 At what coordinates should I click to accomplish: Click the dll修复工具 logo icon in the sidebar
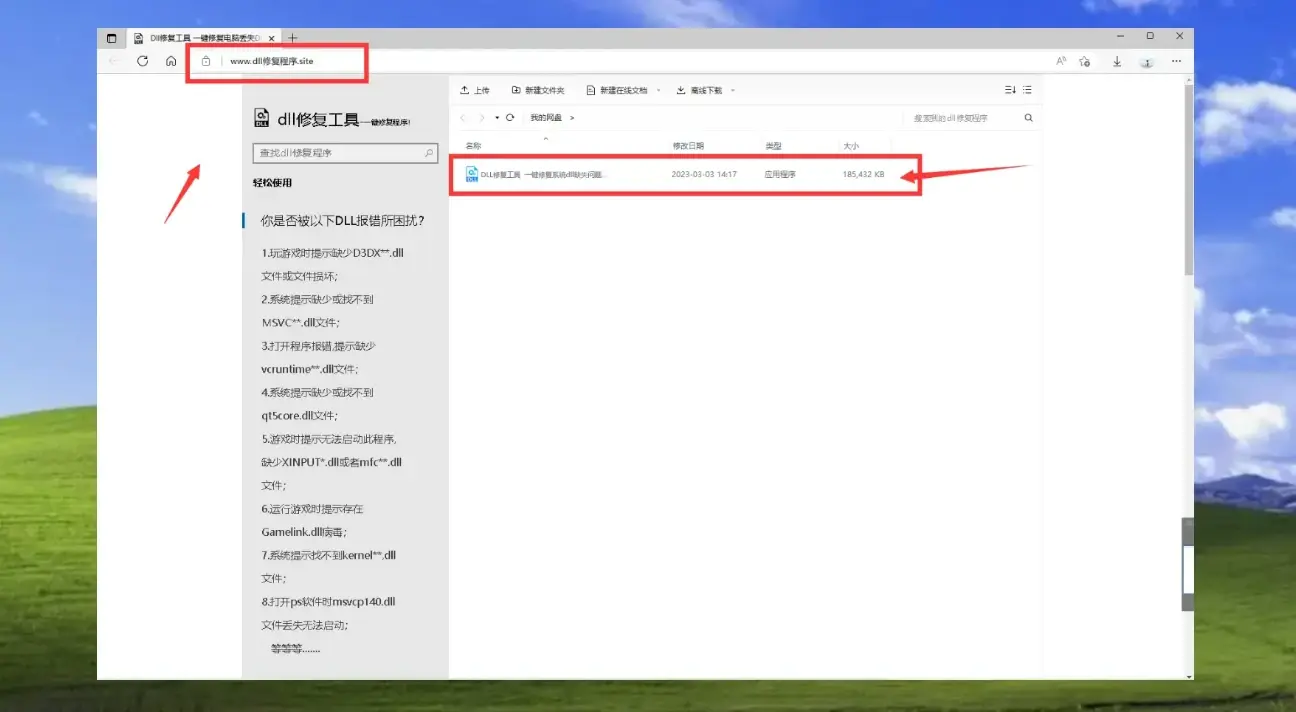(260, 115)
